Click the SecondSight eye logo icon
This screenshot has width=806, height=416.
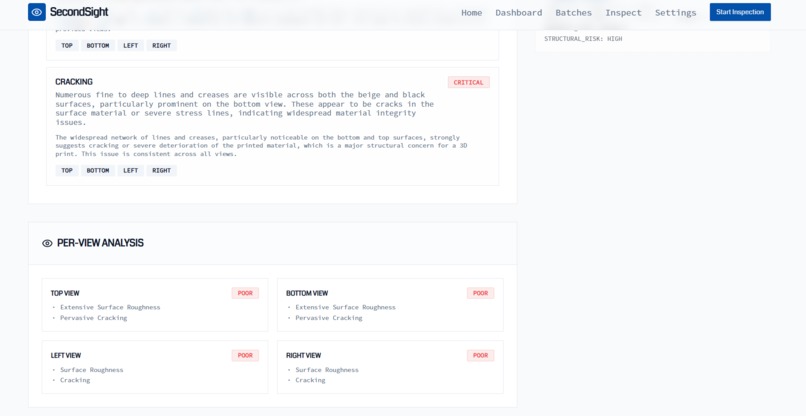coord(36,12)
